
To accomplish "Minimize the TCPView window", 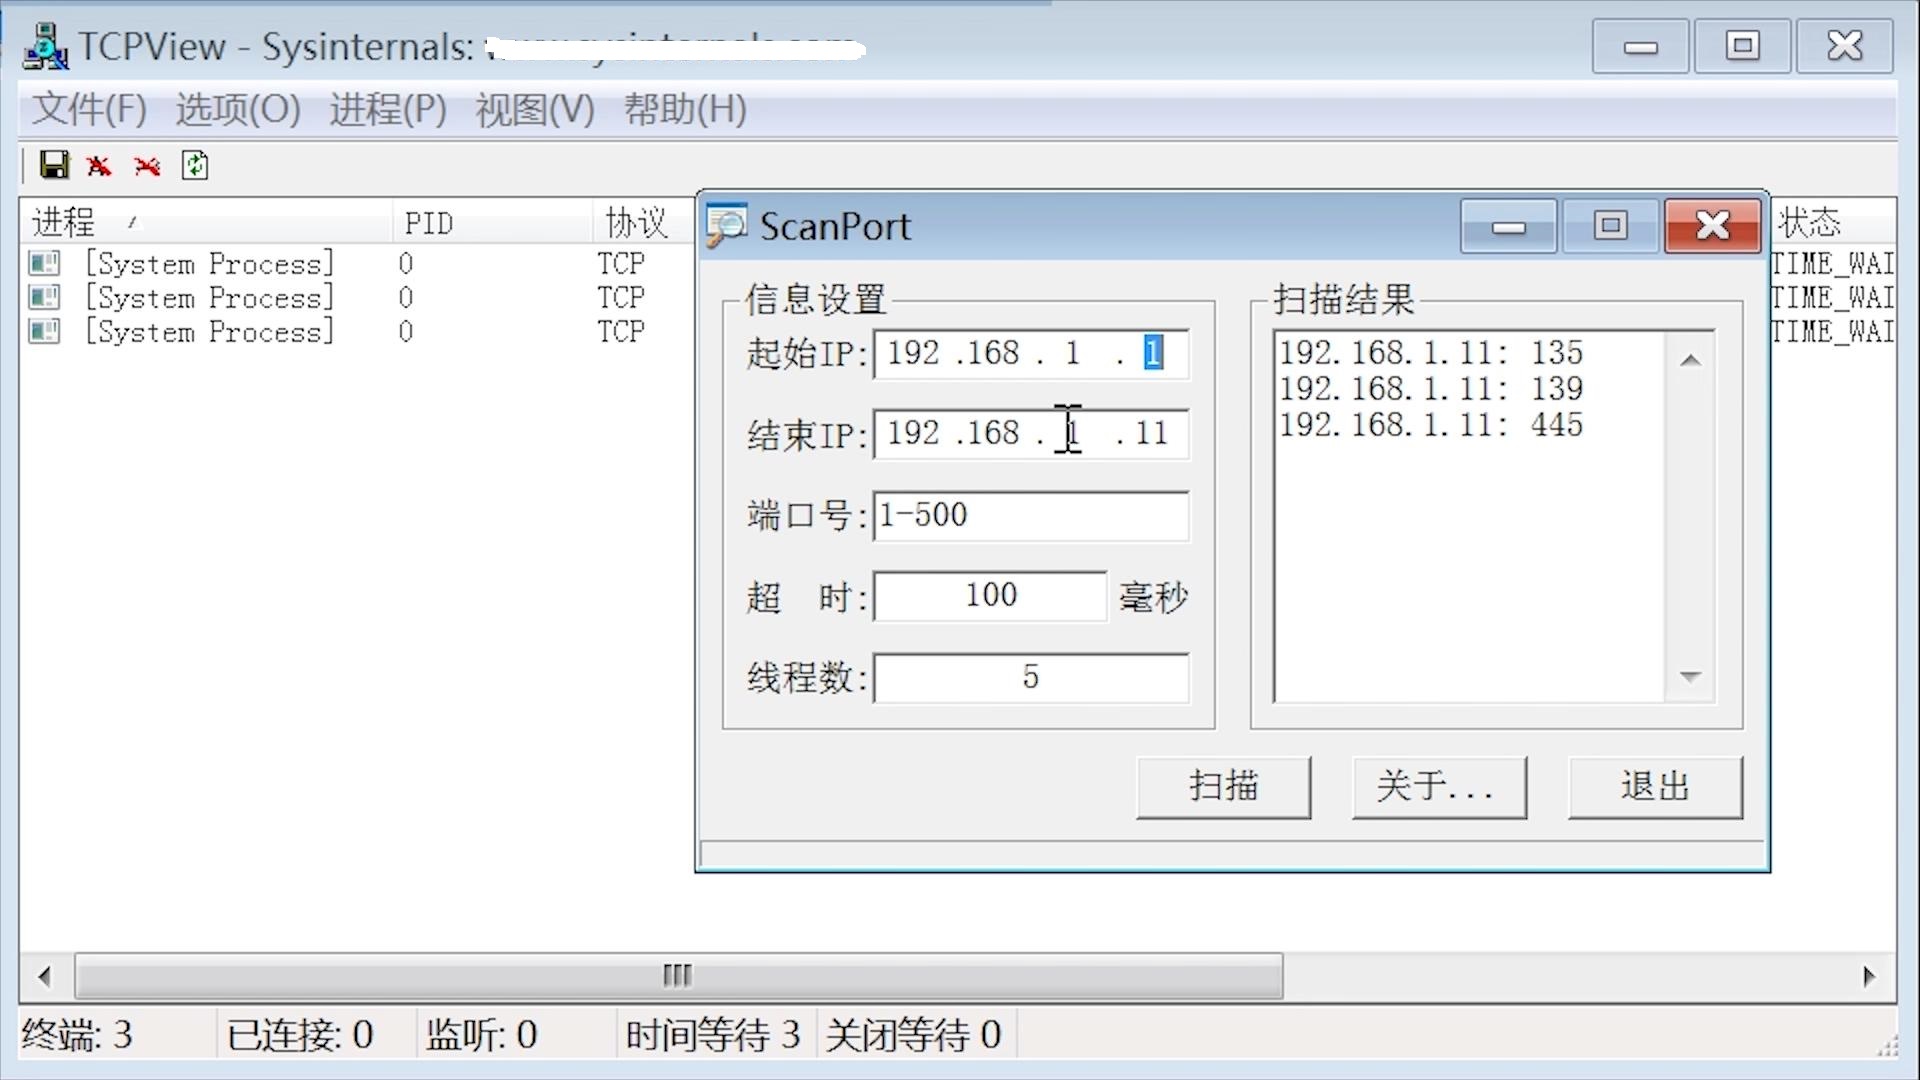I will coord(1641,46).
